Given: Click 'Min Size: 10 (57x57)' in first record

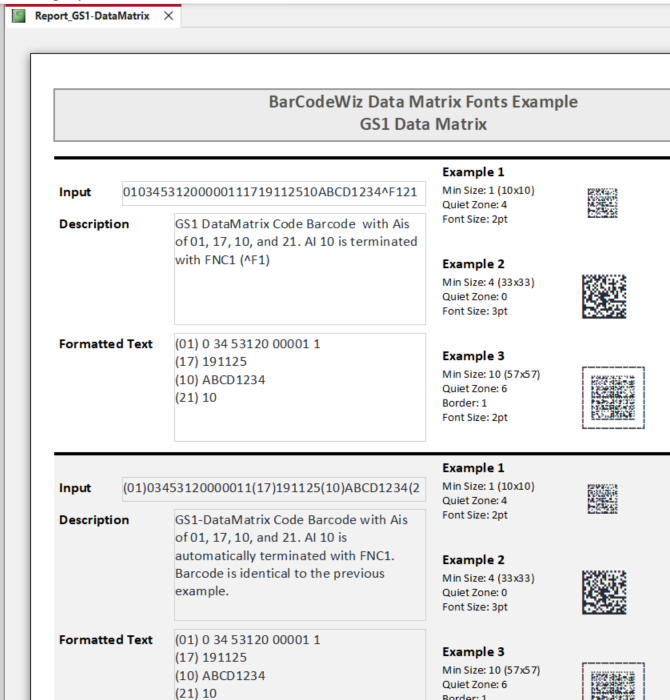Looking at the screenshot, I should tap(491, 375).
